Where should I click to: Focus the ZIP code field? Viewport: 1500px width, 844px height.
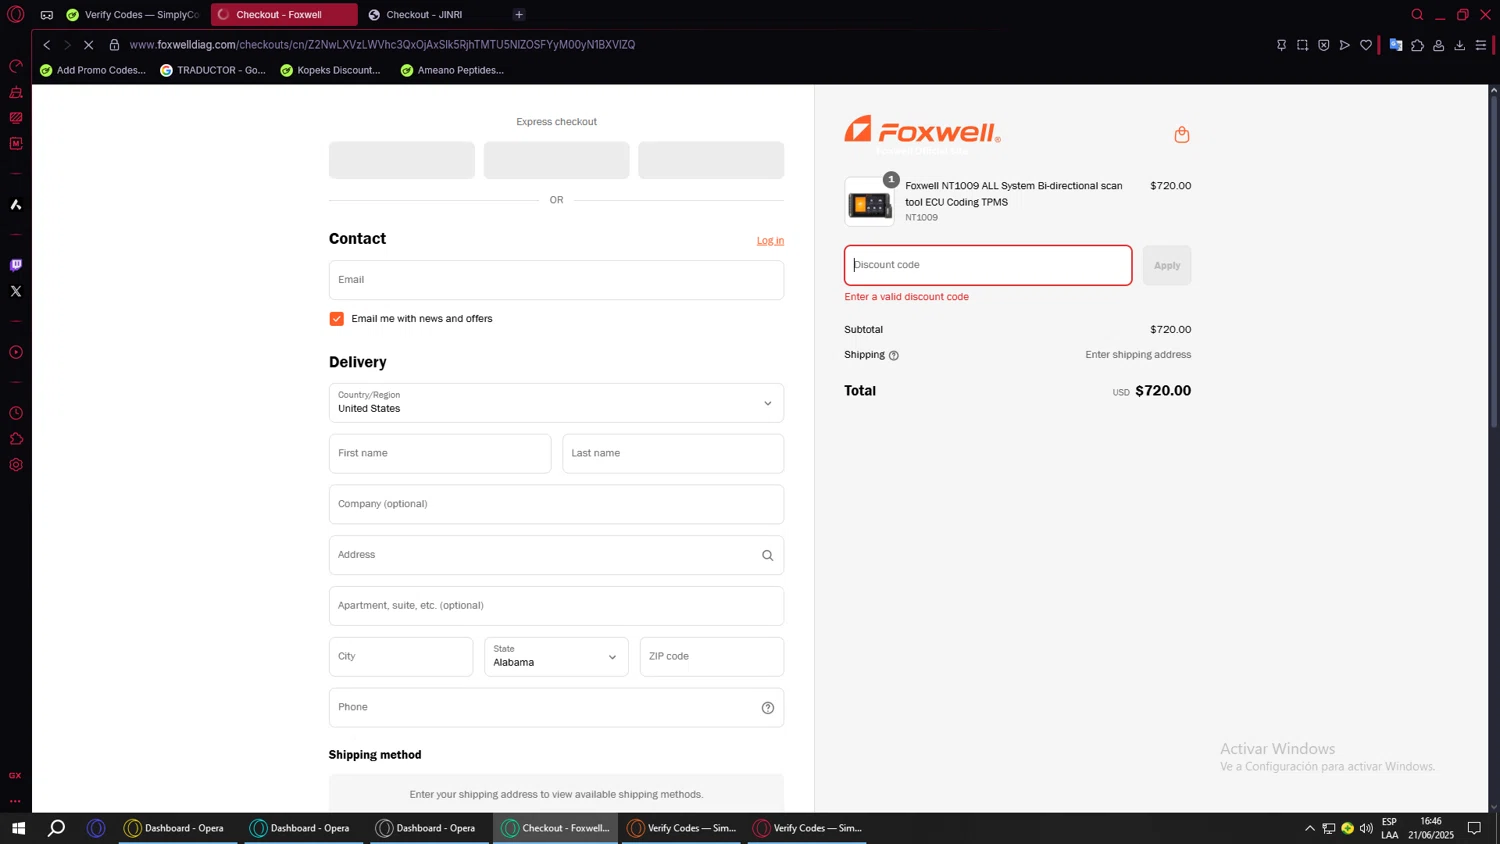click(712, 657)
